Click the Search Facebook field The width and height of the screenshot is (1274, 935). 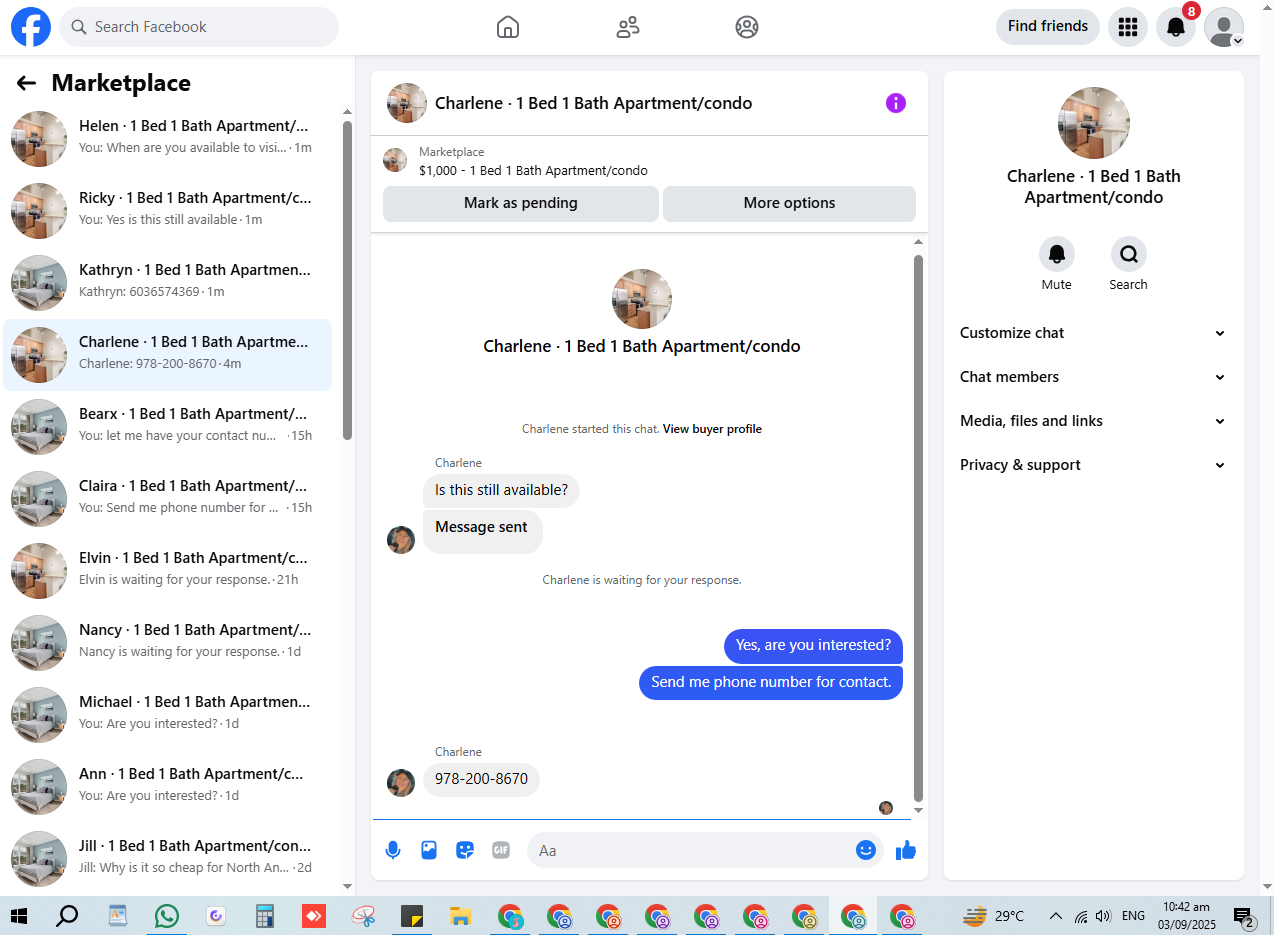pyautogui.click(x=199, y=27)
